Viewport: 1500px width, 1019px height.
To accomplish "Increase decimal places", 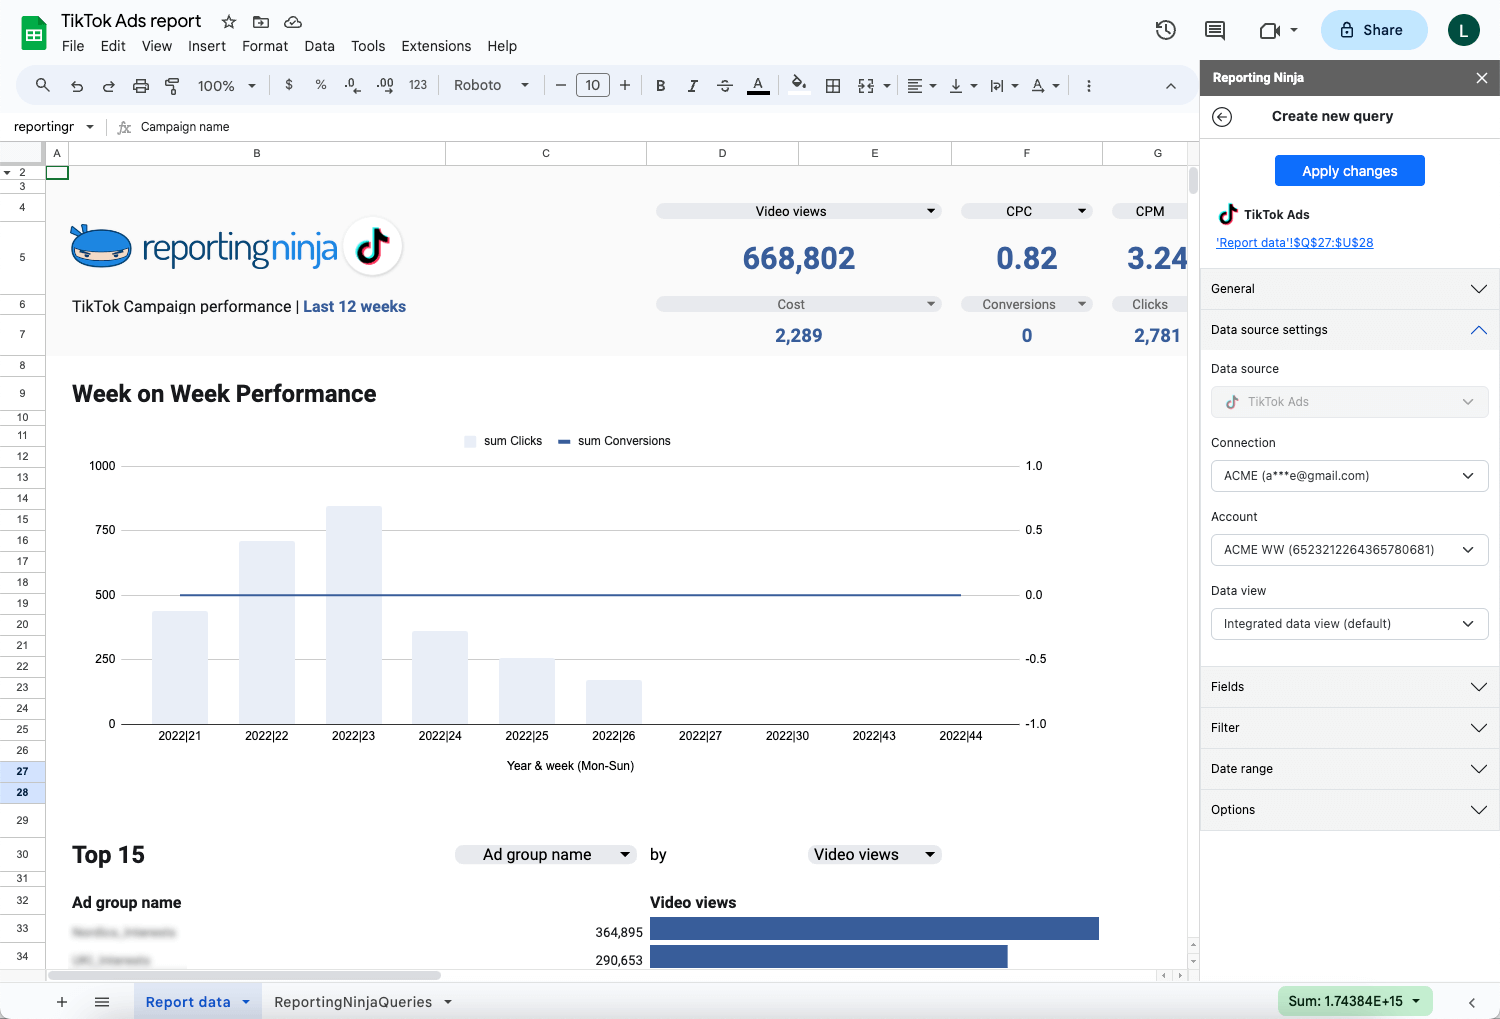I will (x=385, y=85).
